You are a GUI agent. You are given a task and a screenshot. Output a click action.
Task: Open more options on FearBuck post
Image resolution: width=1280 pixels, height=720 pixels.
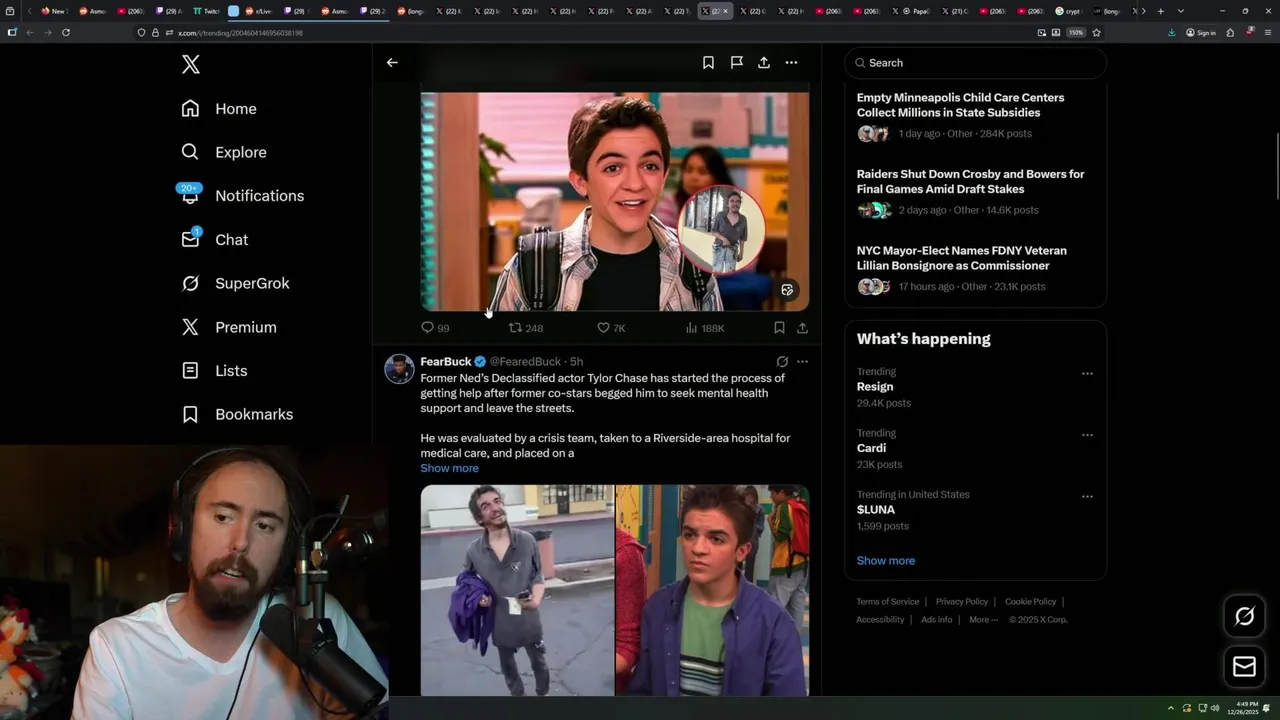click(x=802, y=362)
